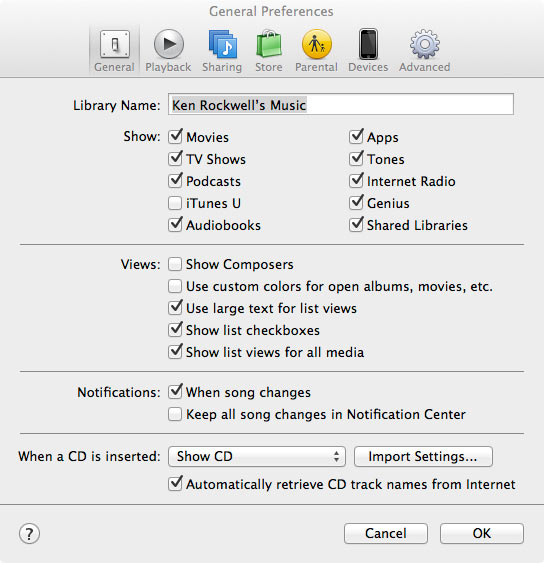Click the Import Settings button
This screenshot has height=563, width=544.
tap(423, 456)
